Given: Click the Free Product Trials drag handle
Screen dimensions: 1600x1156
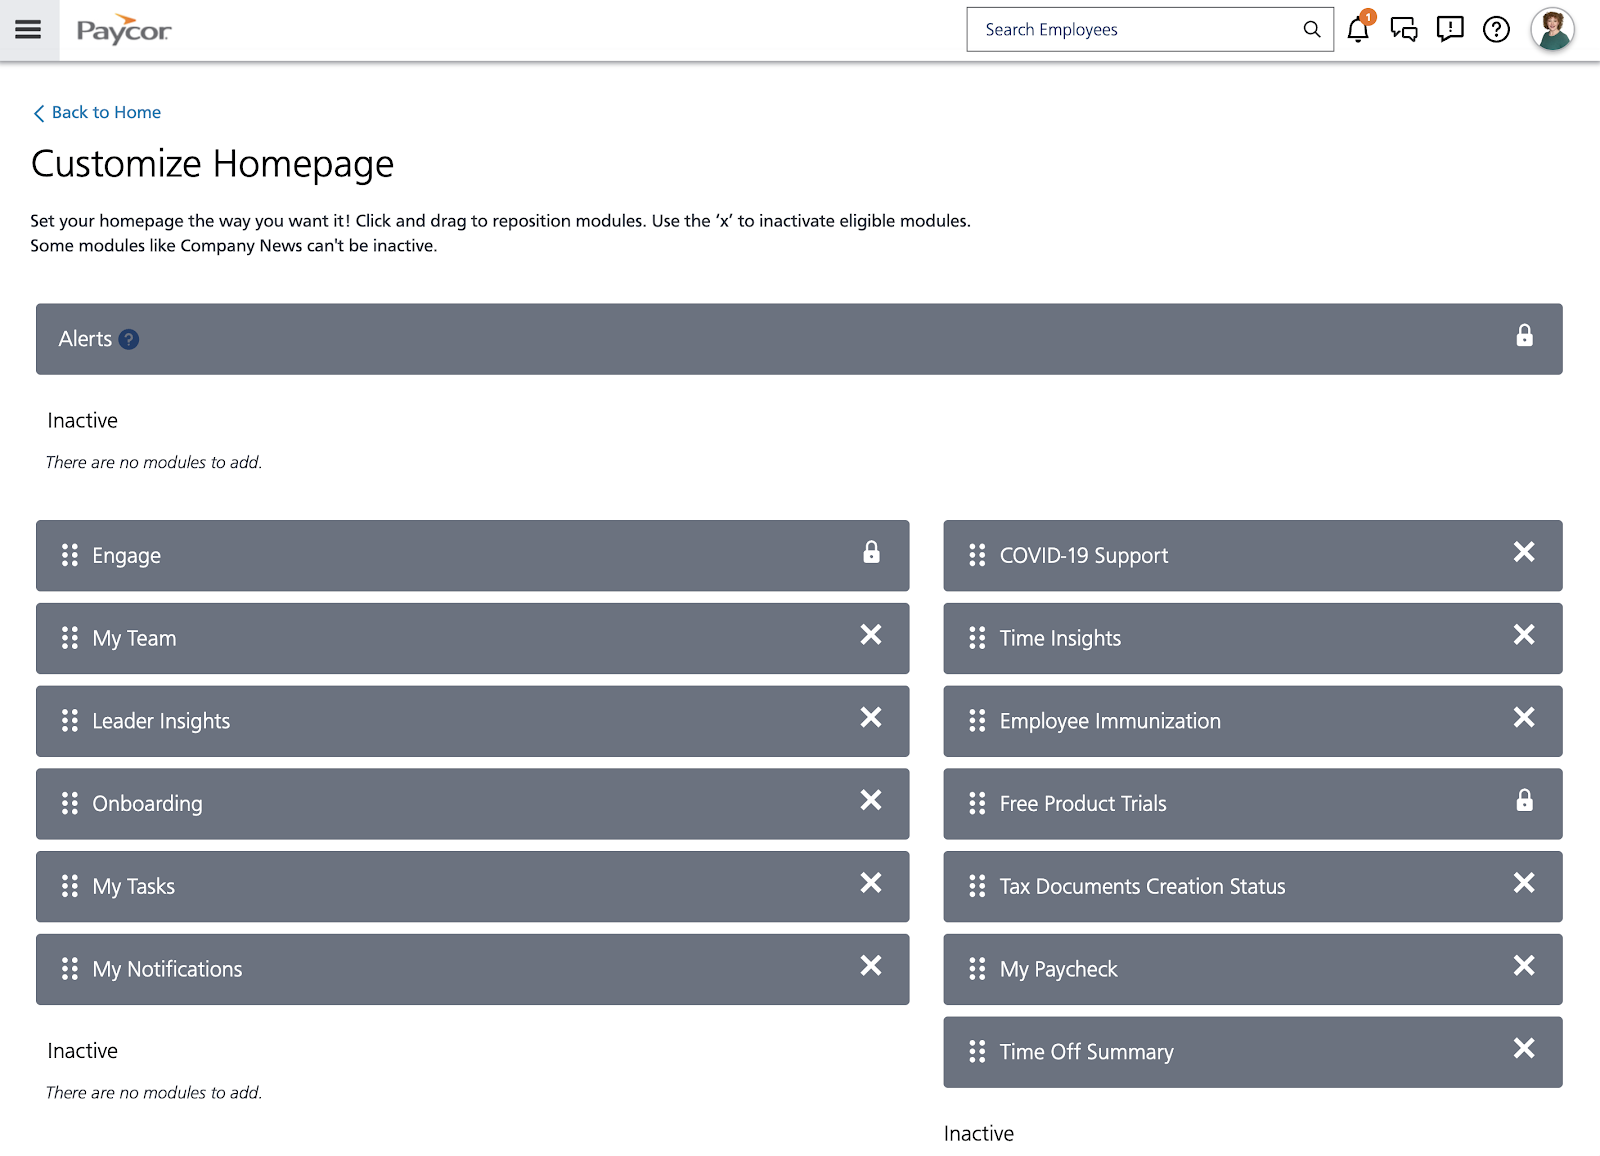Looking at the screenshot, I should pos(977,803).
